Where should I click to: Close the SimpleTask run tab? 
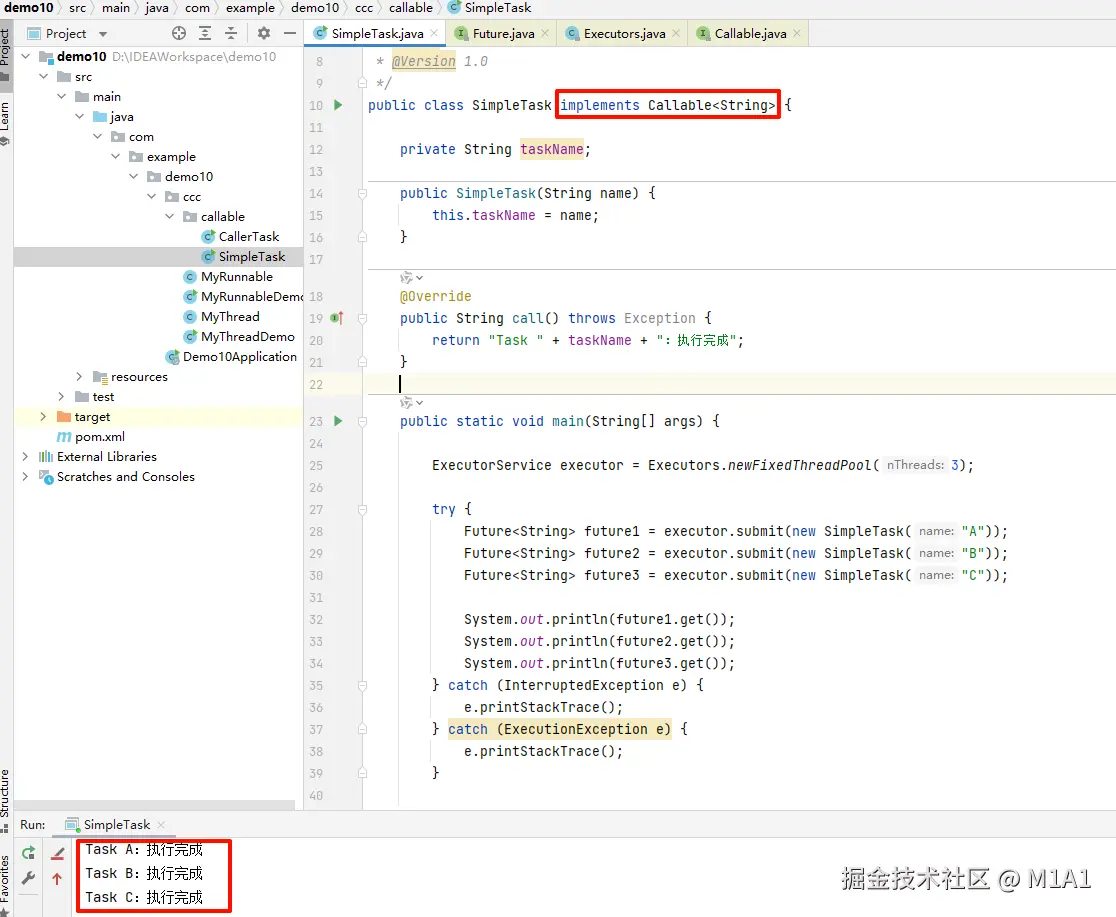click(161, 824)
